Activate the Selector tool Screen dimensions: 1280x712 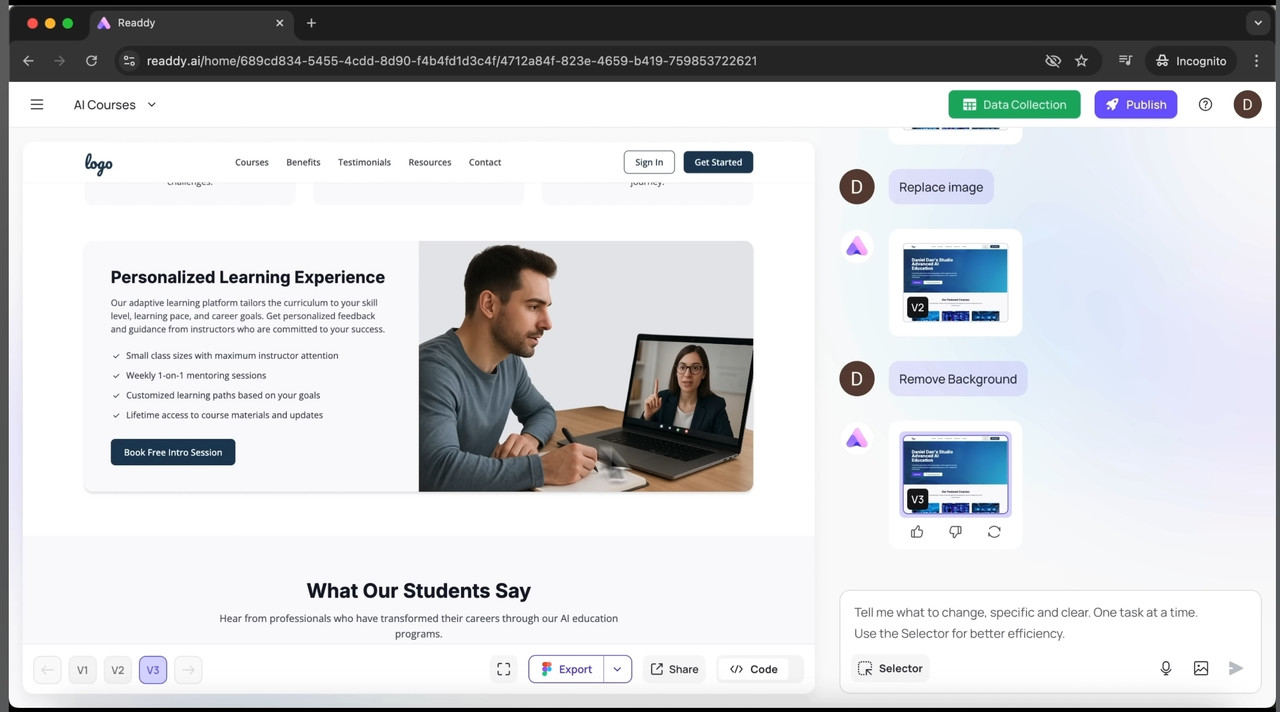pos(890,668)
